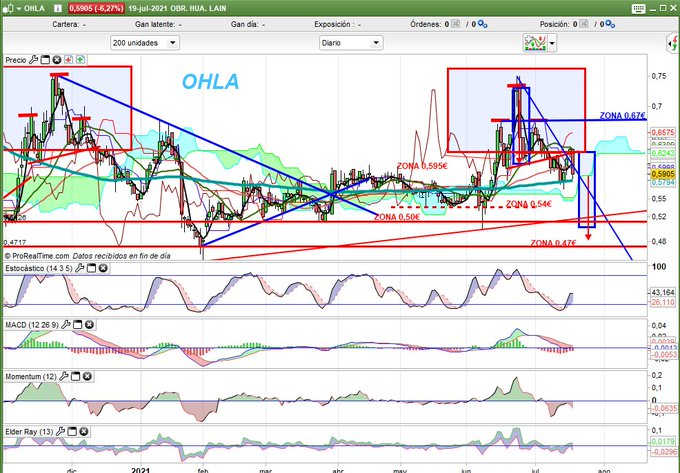The width and height of the screenshot is (680, 473).
Task: Click the info icon beside the OHLA ticker
Action: (58, 8)
